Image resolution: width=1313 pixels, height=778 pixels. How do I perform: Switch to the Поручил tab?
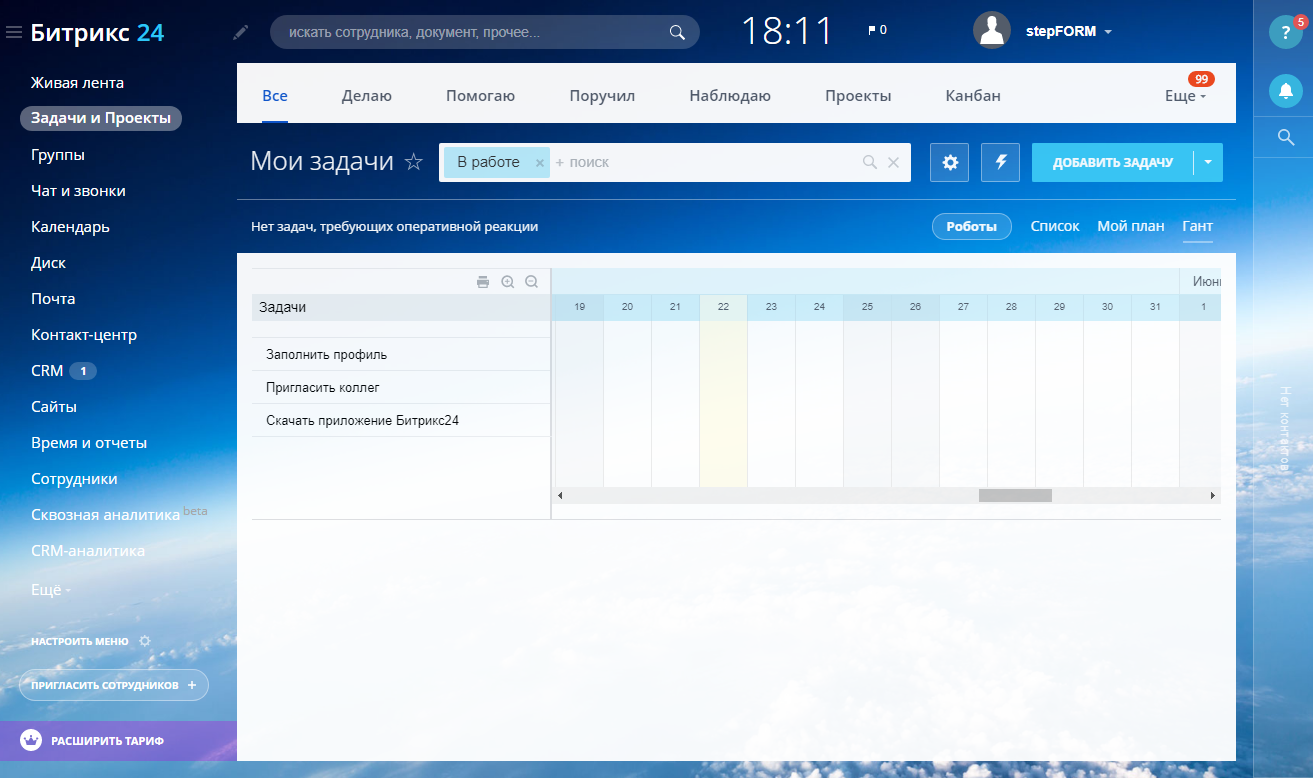[602, 96]
